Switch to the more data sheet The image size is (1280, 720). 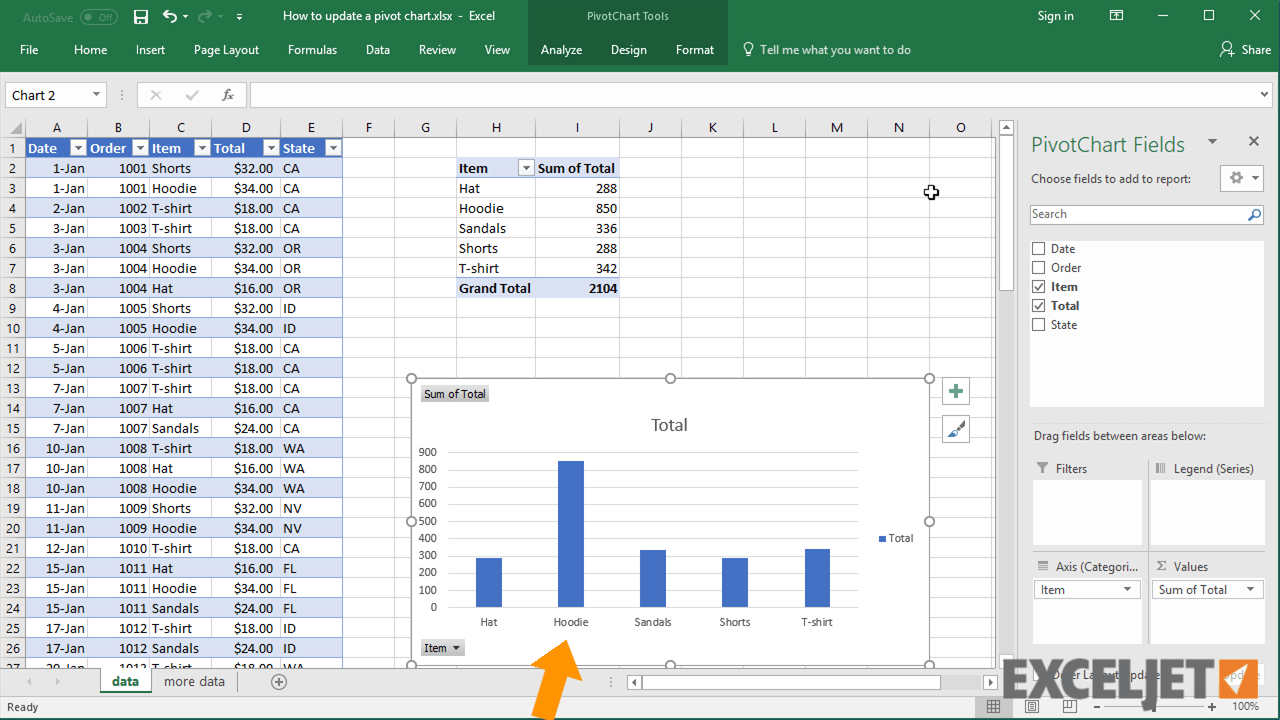(194, 681)
